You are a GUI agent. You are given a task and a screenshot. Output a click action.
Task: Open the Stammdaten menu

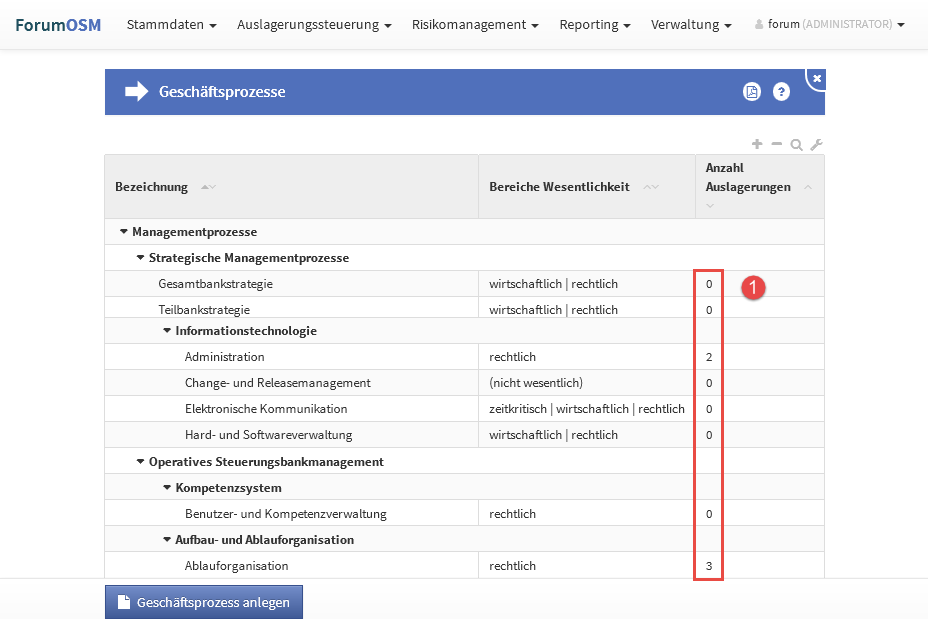[x=171, y=24]
